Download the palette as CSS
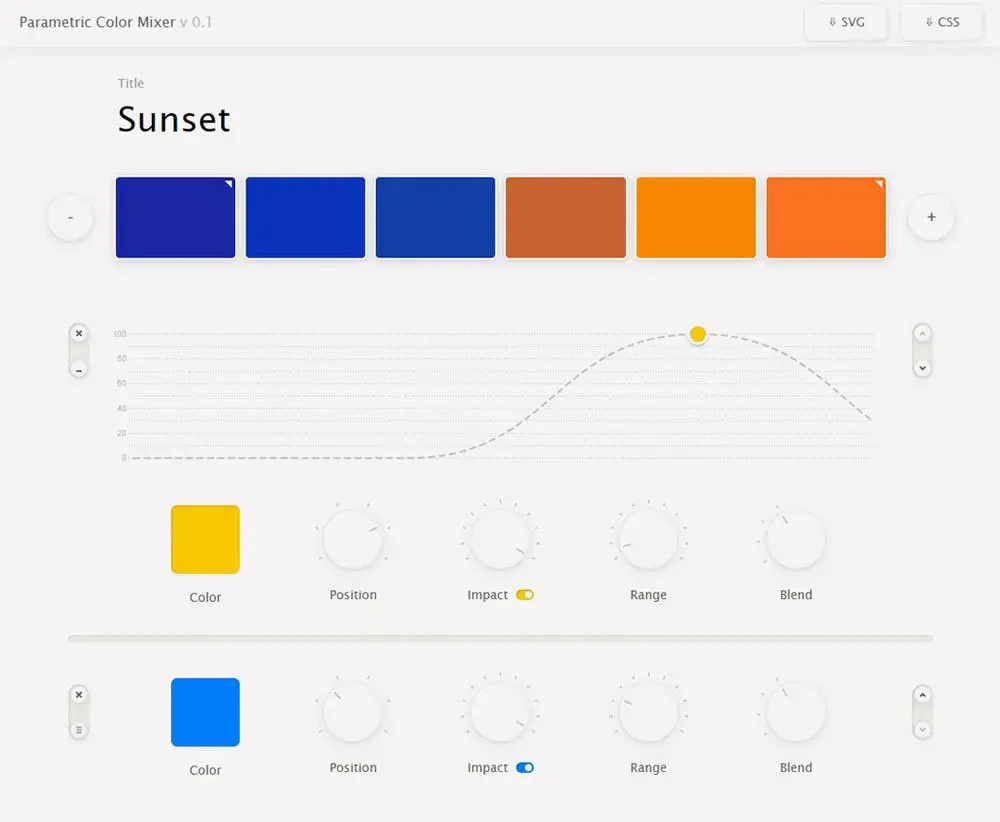This screenshot has width=1000, height=822. point(941,22)
